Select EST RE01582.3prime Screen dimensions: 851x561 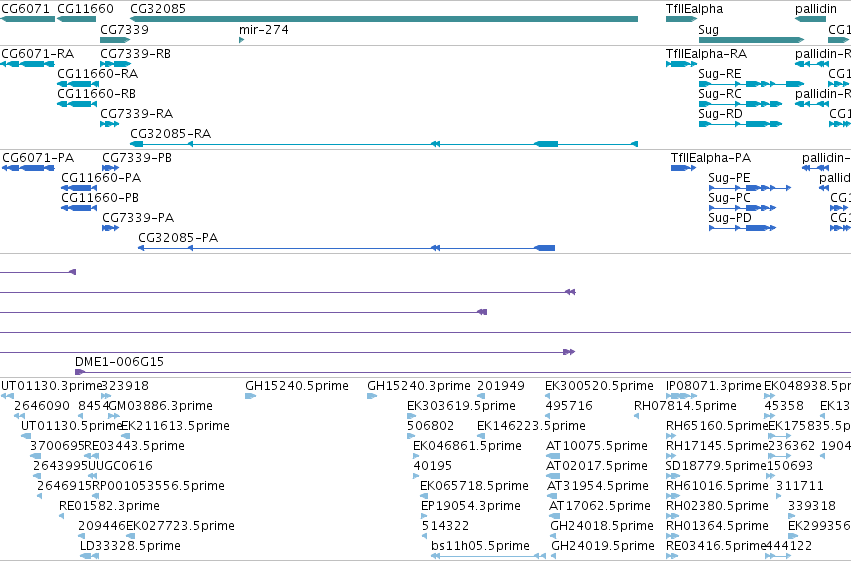(x=109, y=506)
